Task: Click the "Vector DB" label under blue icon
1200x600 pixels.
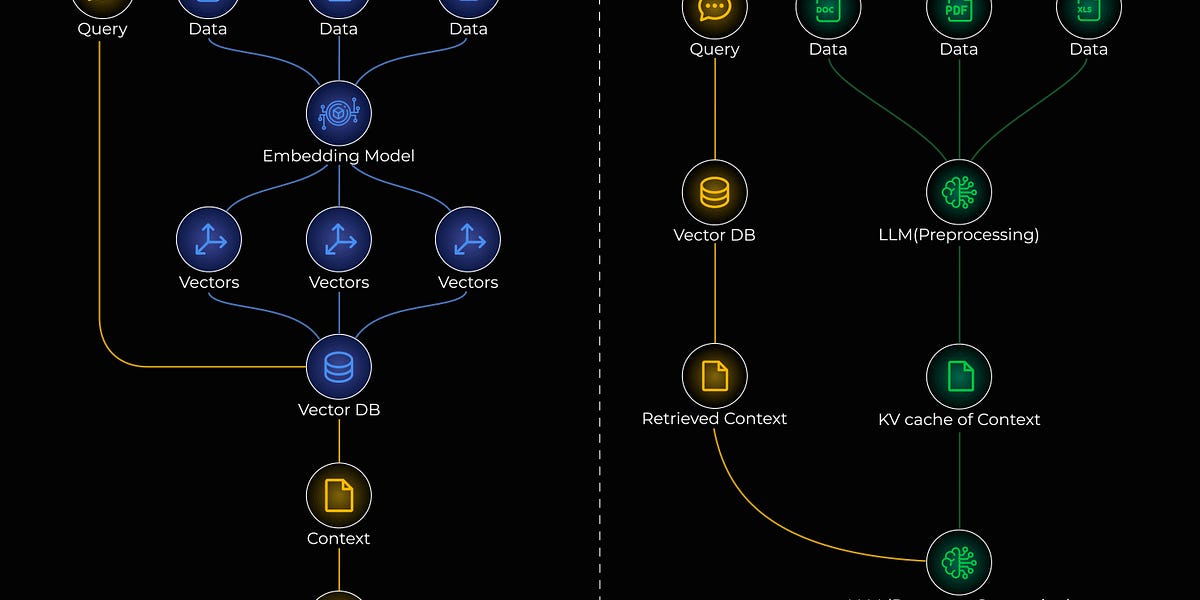Action: pos(339,410)
